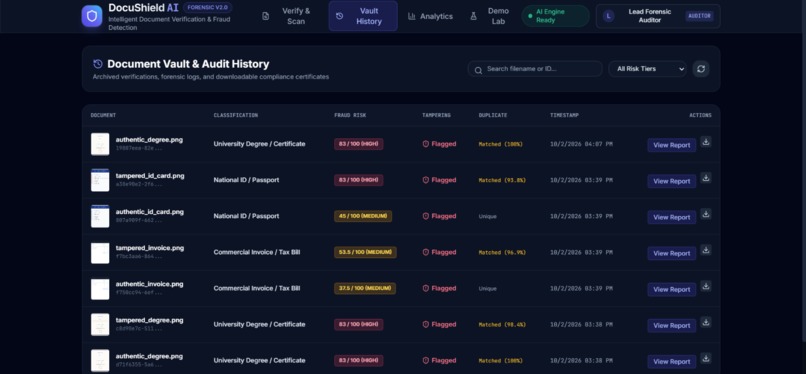Click the 37.5 / 100 (MEDIUM) risk badge
The height and width of the screenshot is (374, 806).
(365, 288)
